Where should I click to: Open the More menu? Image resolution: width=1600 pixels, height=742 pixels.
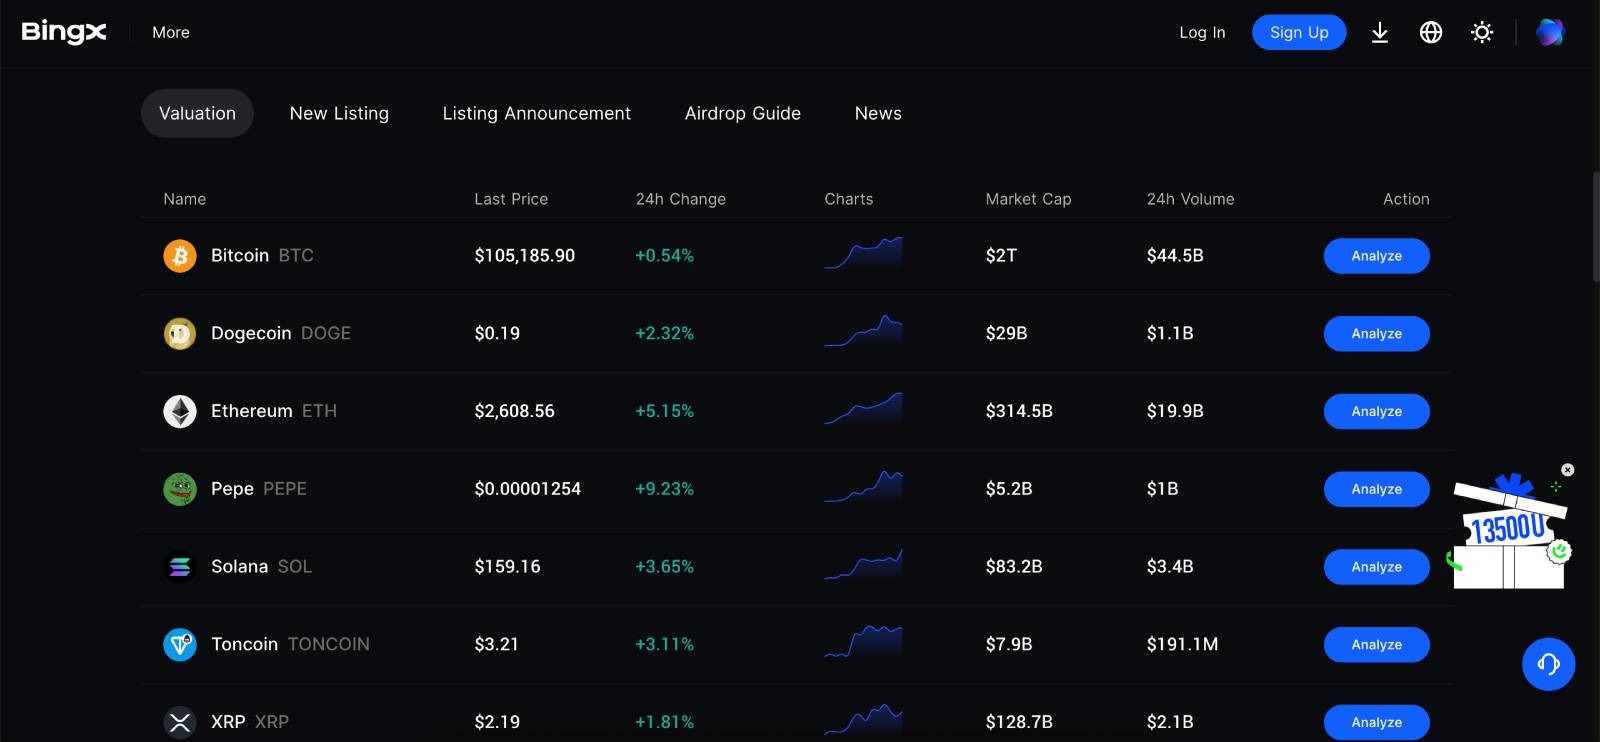(x=171, y=32)
